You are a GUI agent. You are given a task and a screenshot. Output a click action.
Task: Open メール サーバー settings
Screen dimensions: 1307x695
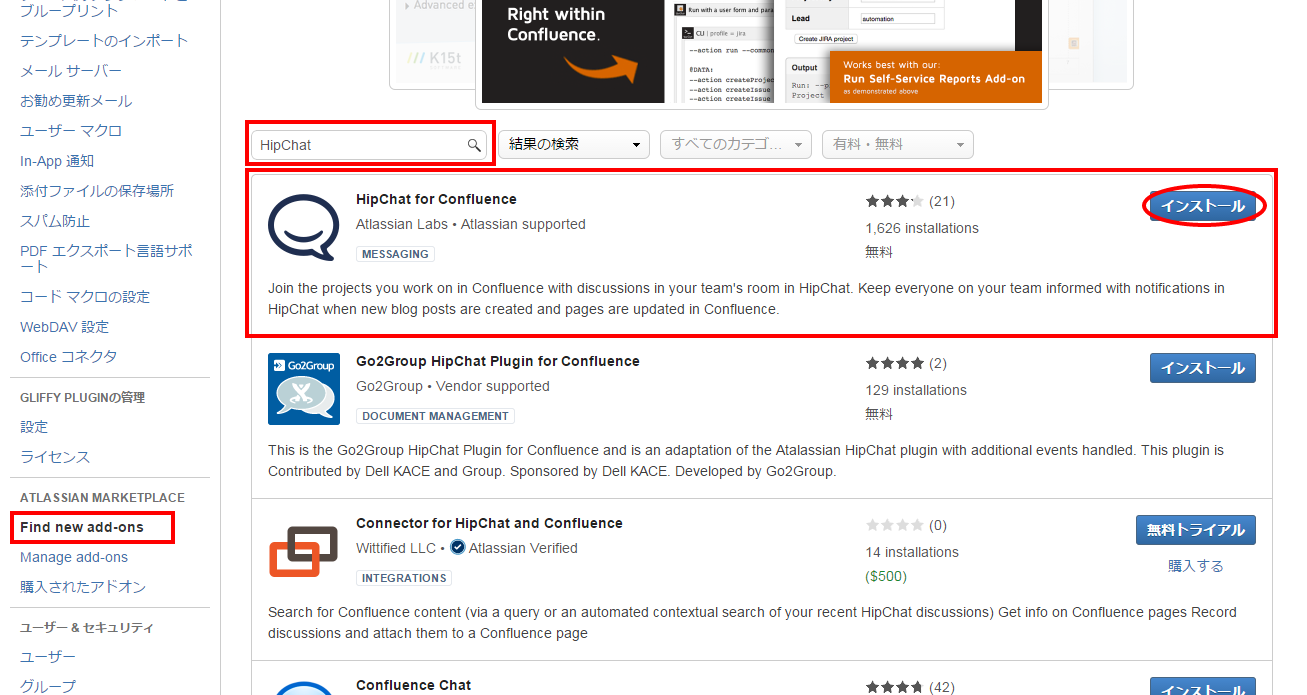point(71,71)
